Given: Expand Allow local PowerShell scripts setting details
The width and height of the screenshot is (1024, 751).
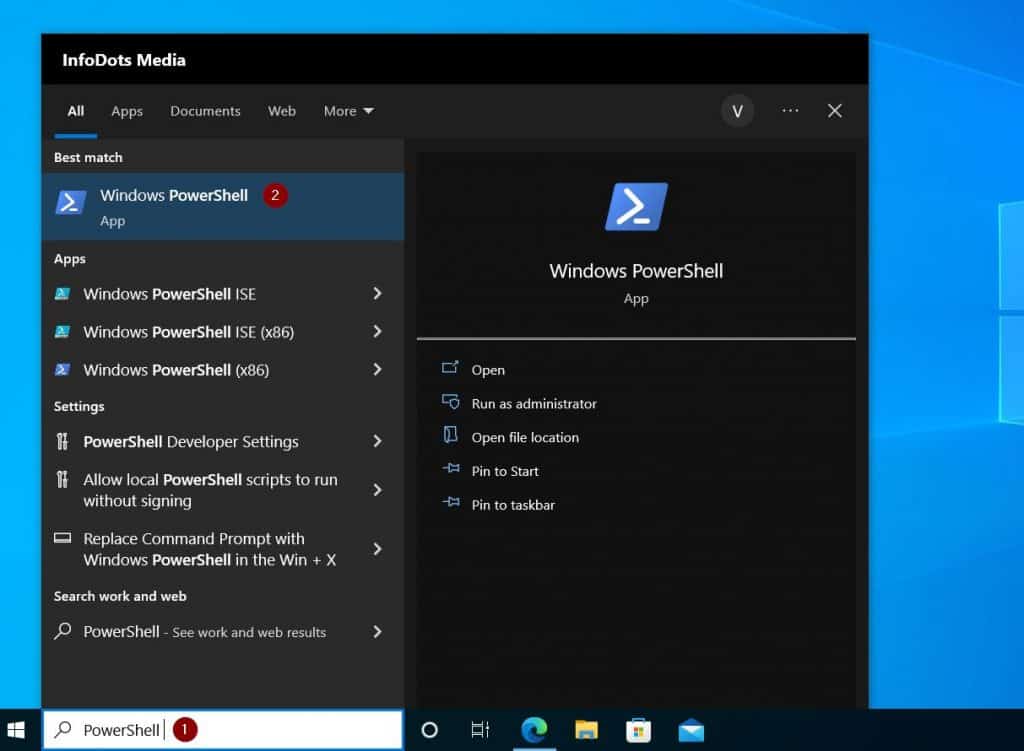Looking at the screenshot, I should pyautogui.click(x=377, y=490).
